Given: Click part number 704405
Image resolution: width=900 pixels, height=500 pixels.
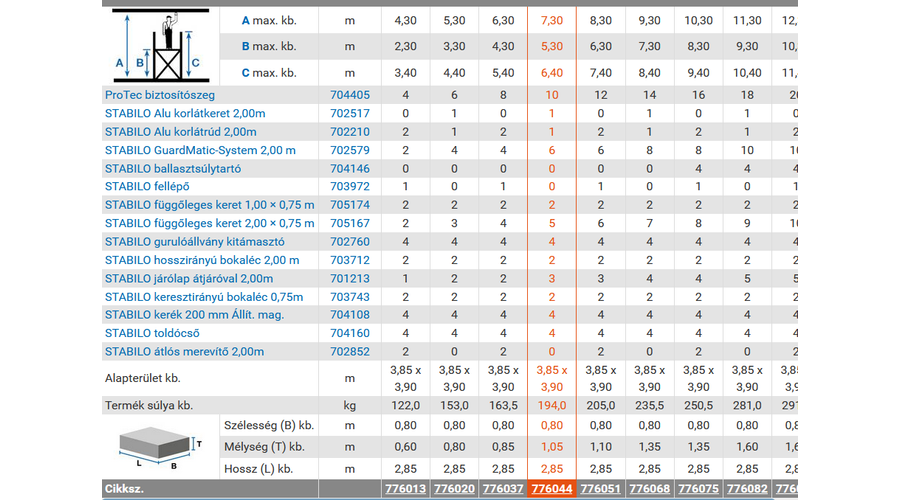Looking at the screenshot, I should (x=349, y=95).
